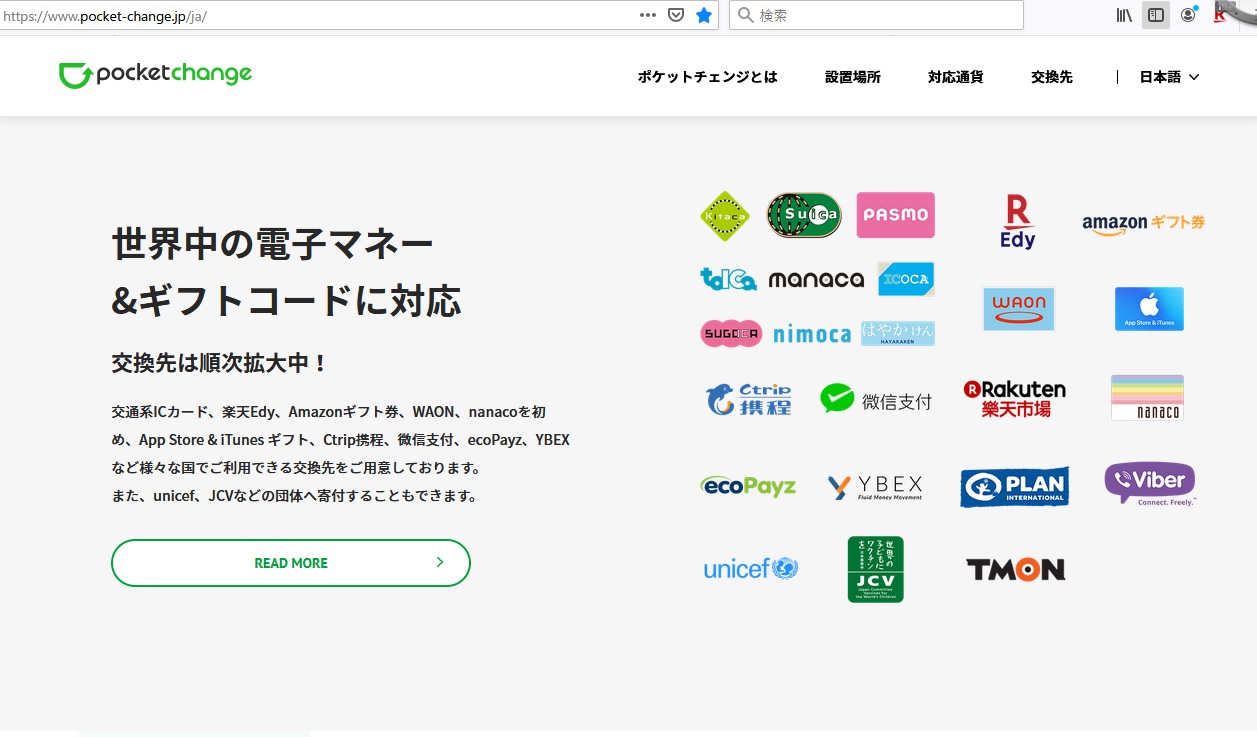Viewport: 1257px width, 737px height.
Task: Click the Suica card logo
Action: coord(804,215)
